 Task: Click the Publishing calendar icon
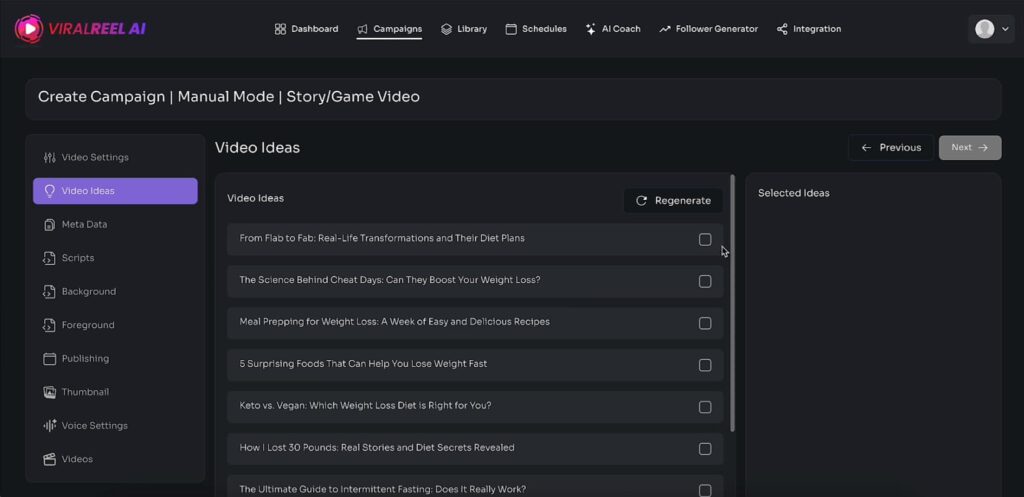50,359
